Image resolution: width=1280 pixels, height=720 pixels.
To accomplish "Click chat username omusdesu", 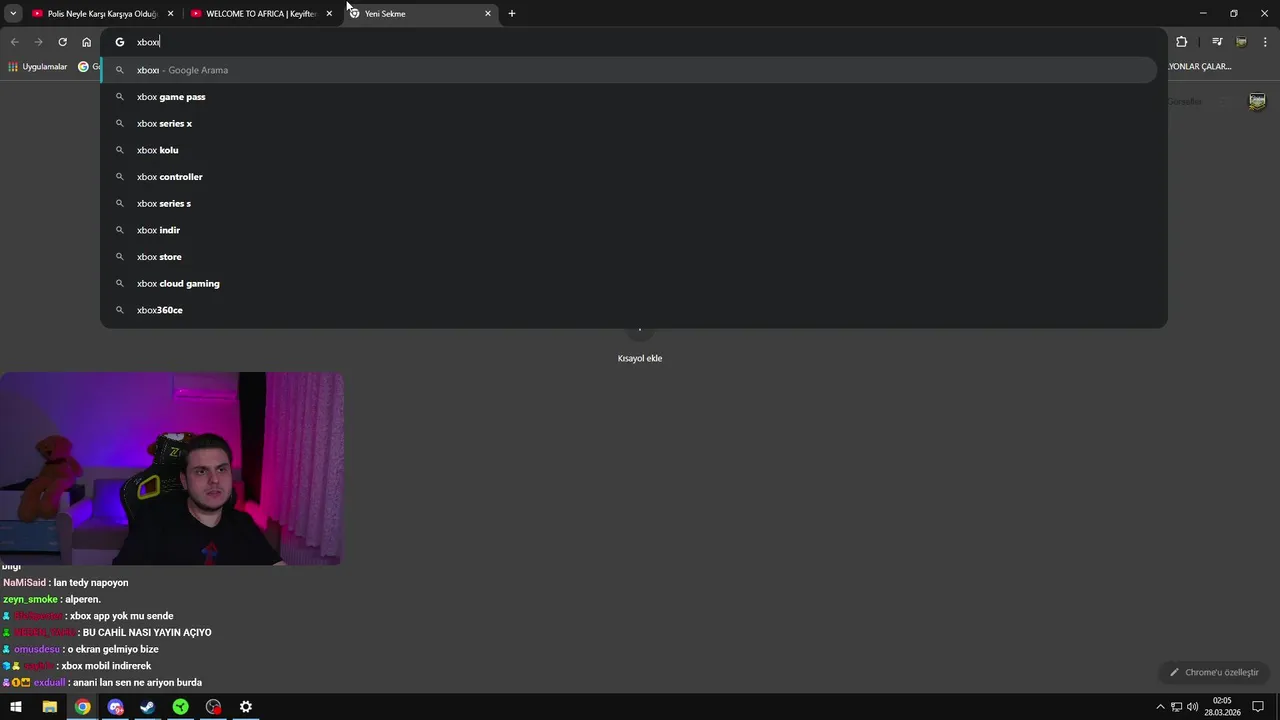I will [37, 650].
